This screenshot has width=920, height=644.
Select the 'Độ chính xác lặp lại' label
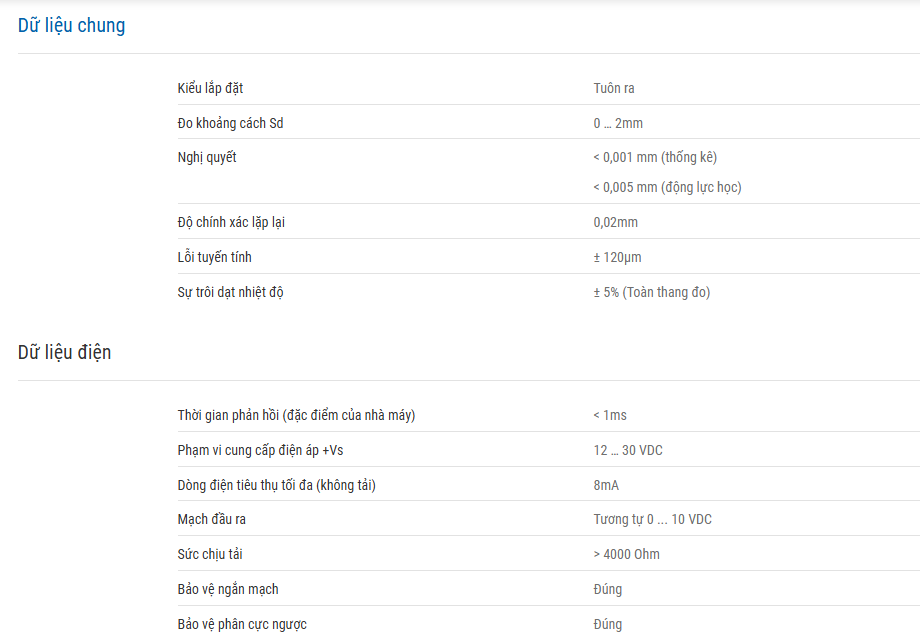(231, 222)
